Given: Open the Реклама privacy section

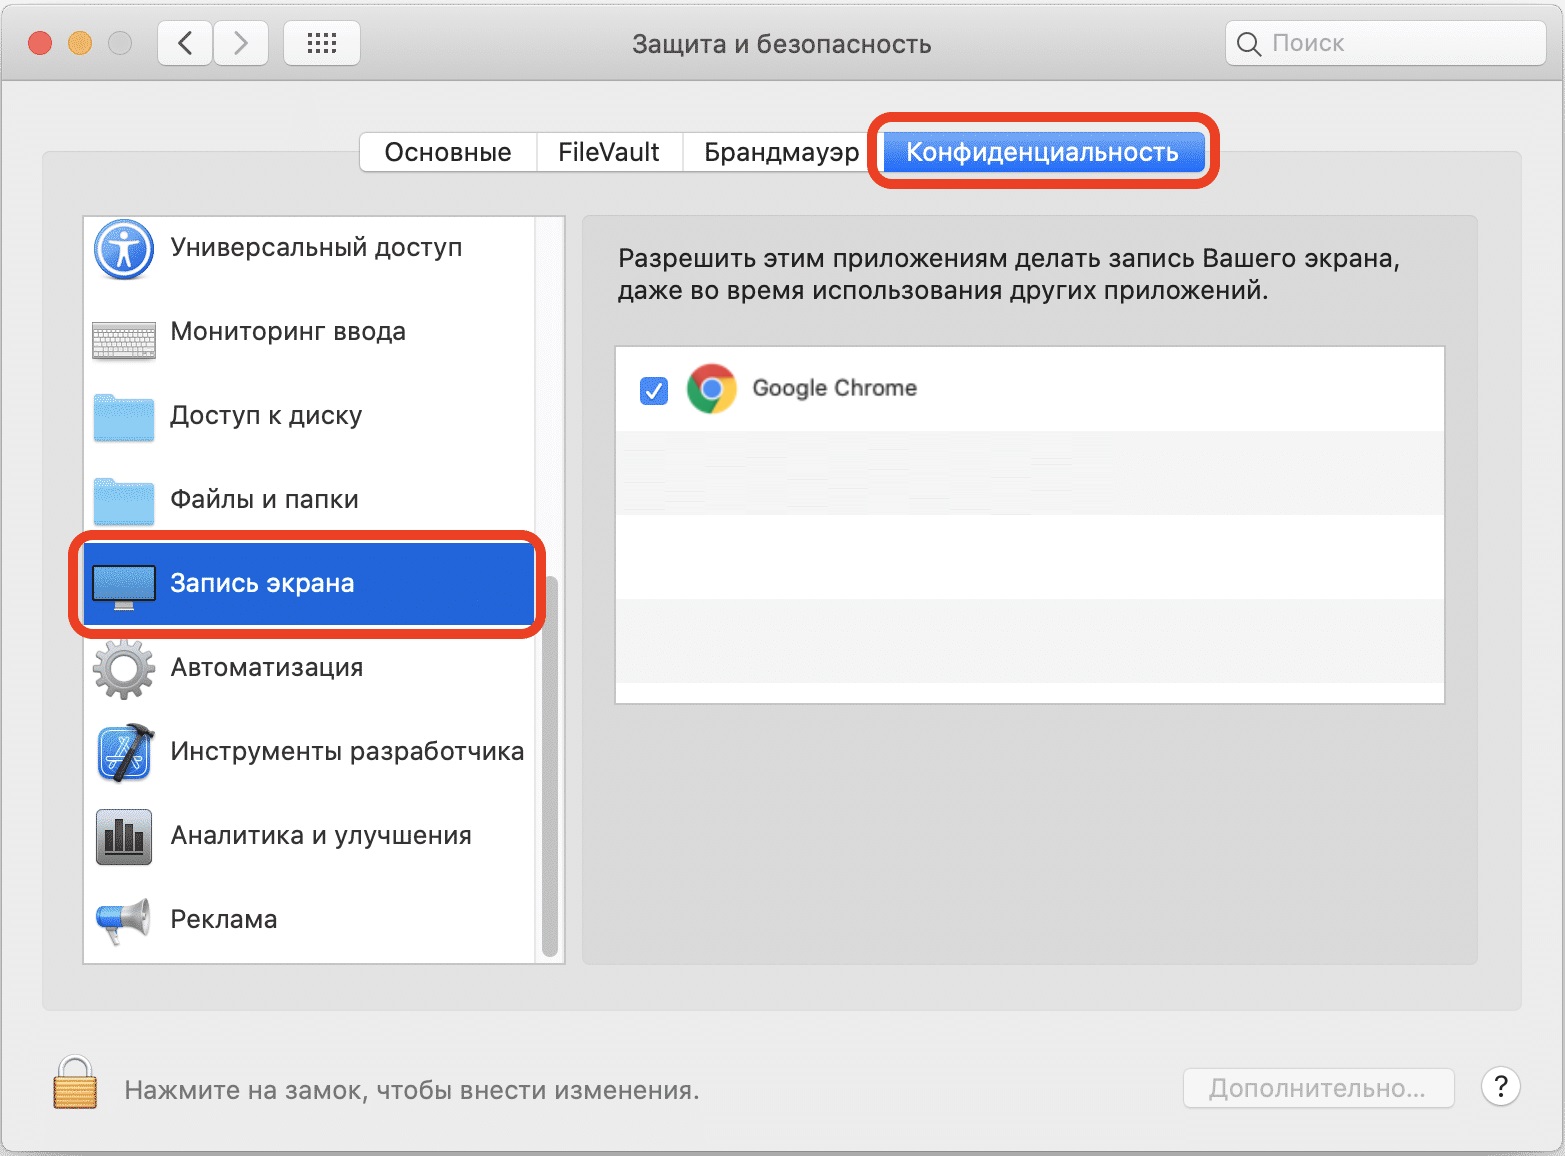Looking at the screenshot, I should coord(224,918).
